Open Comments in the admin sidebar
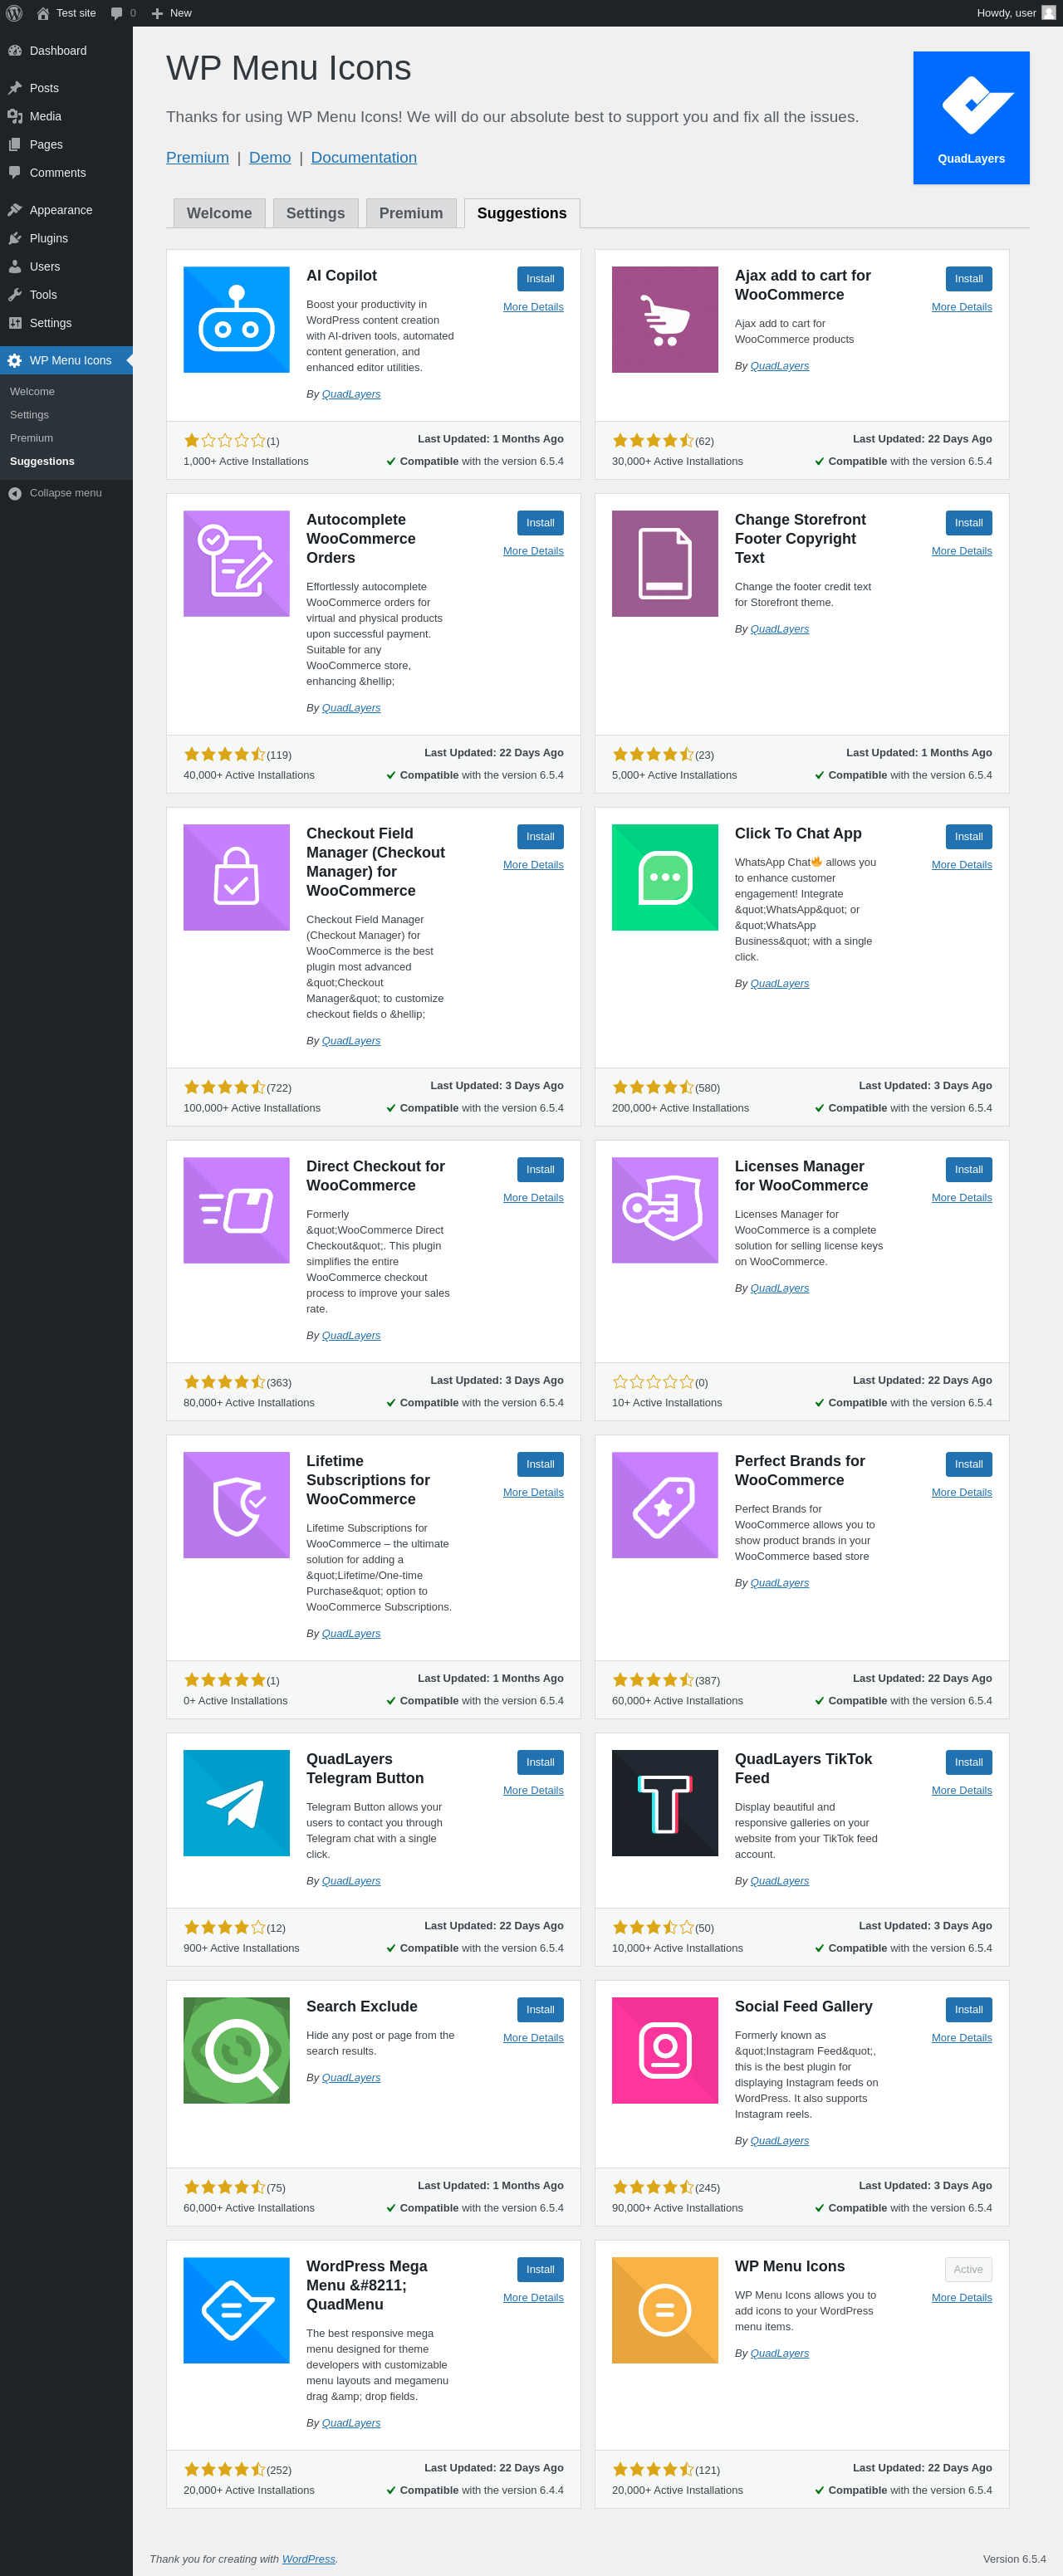The height and width of the screenshot is (2576, 1063). (66, 172)
